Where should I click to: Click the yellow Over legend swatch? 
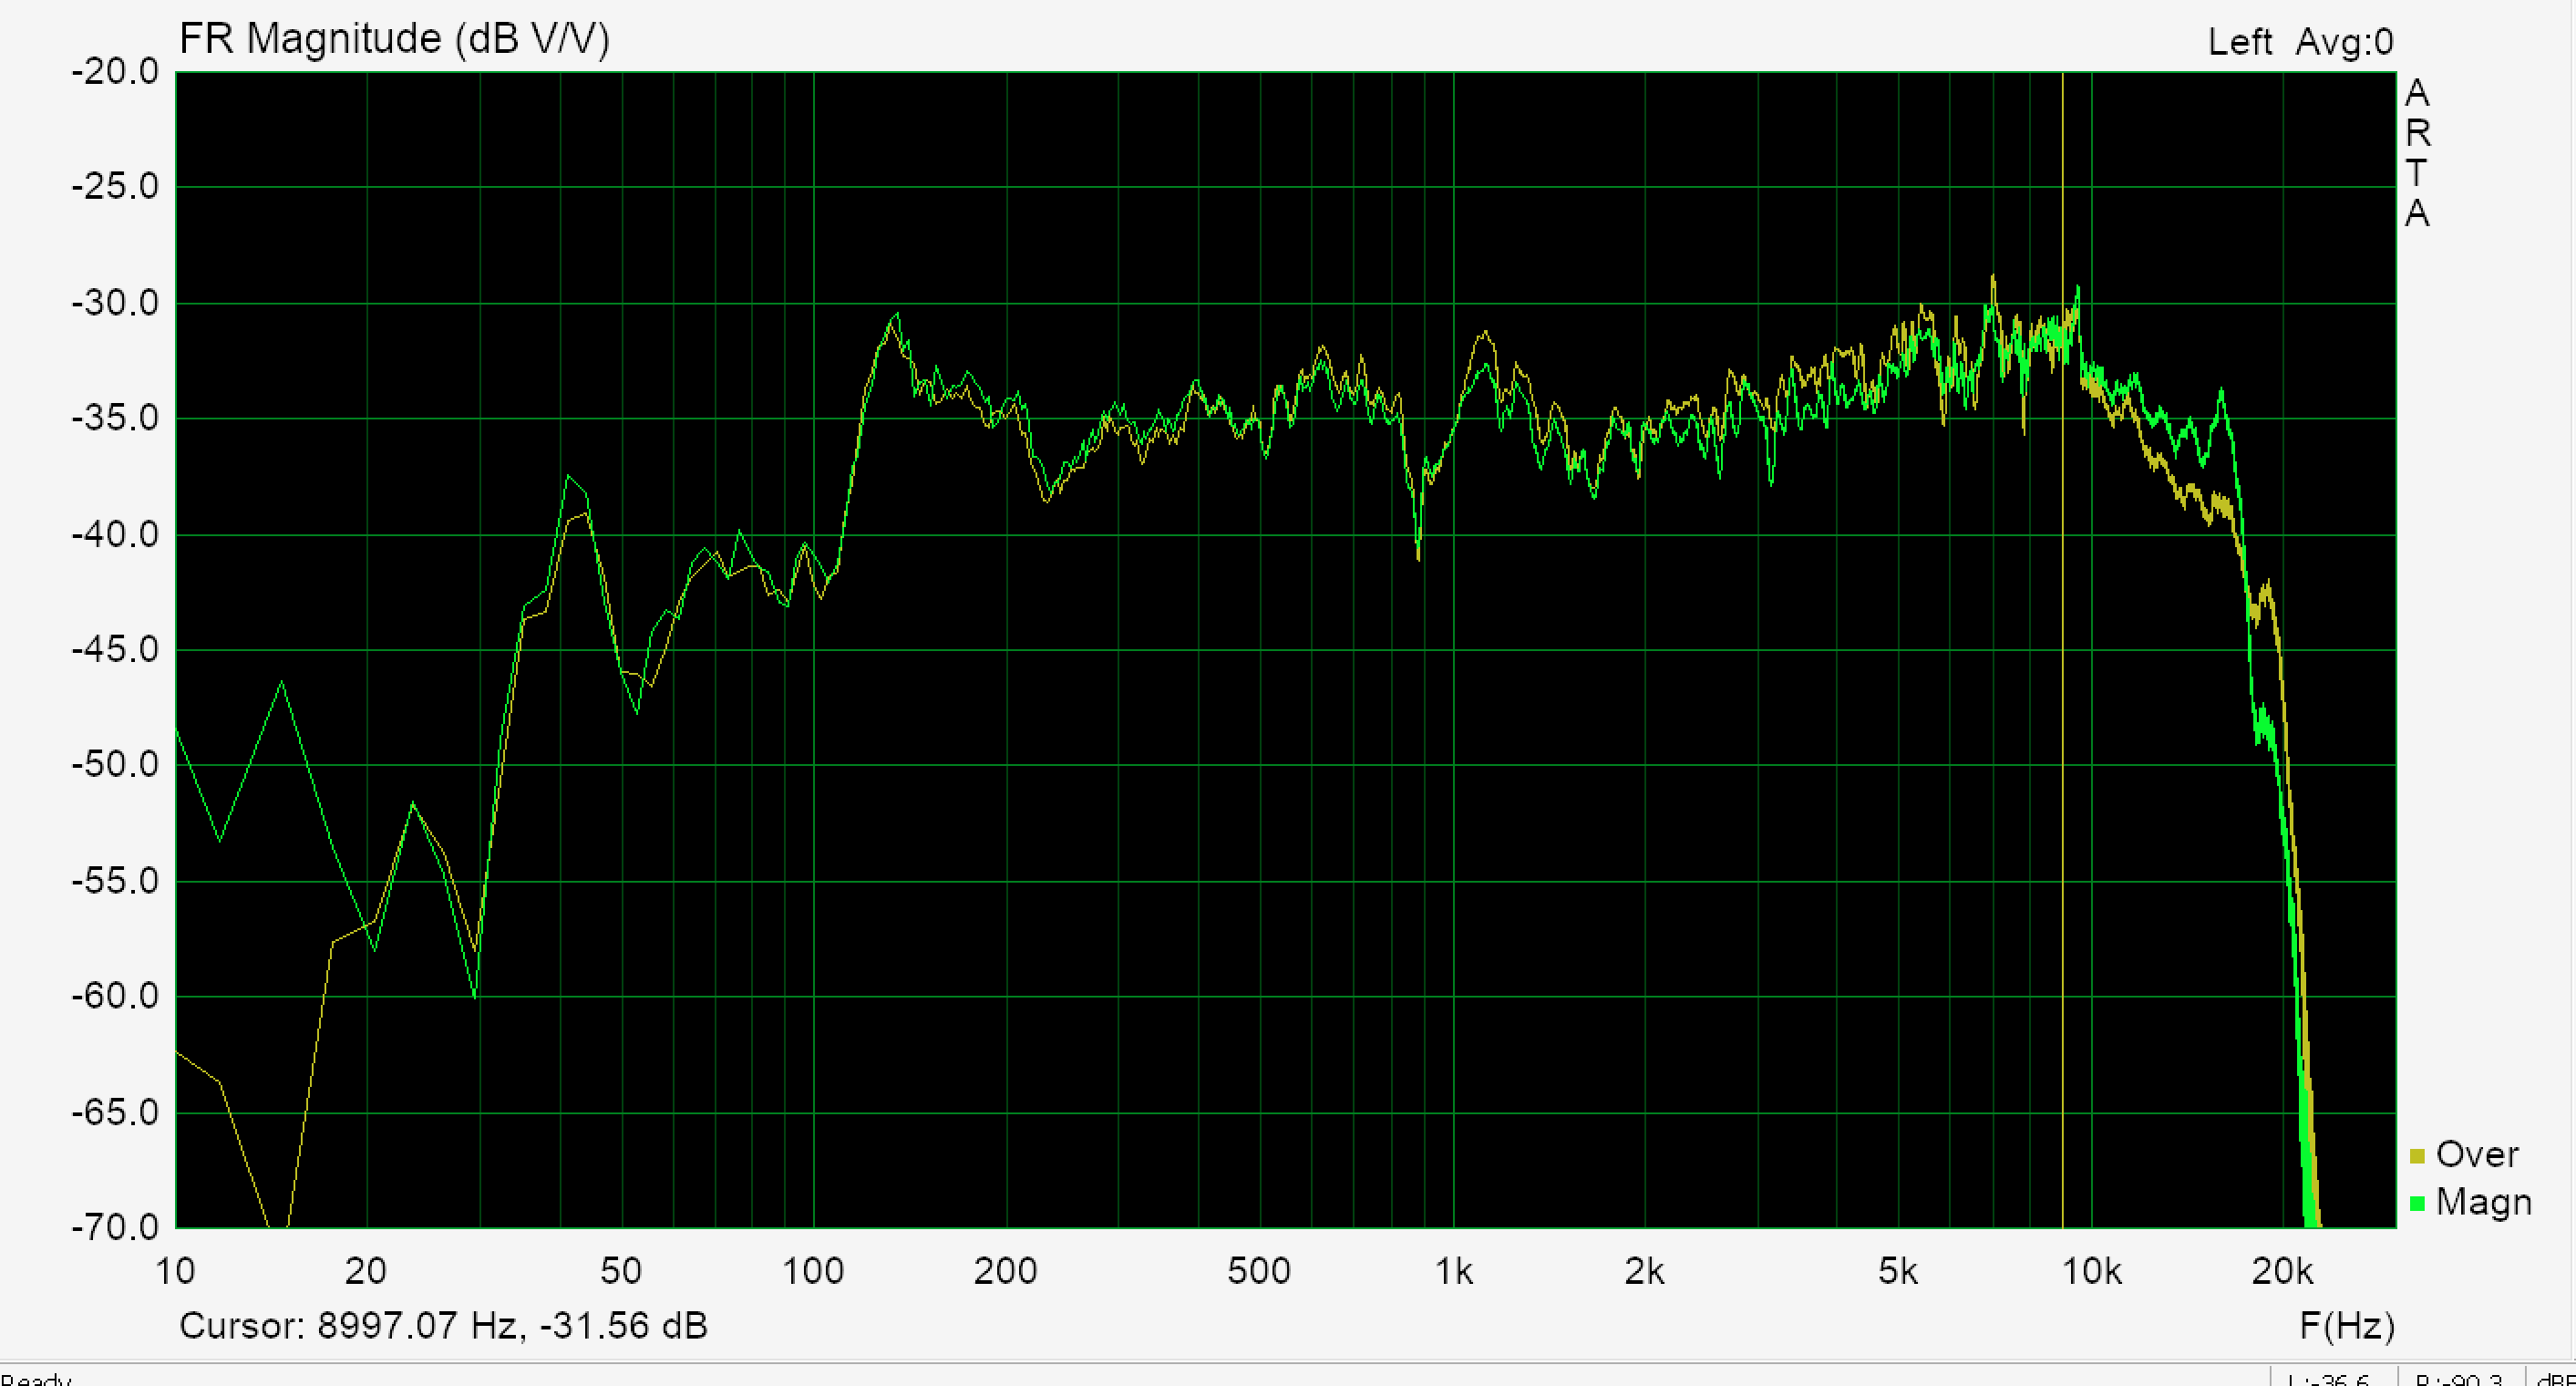click(2417, 1157)
